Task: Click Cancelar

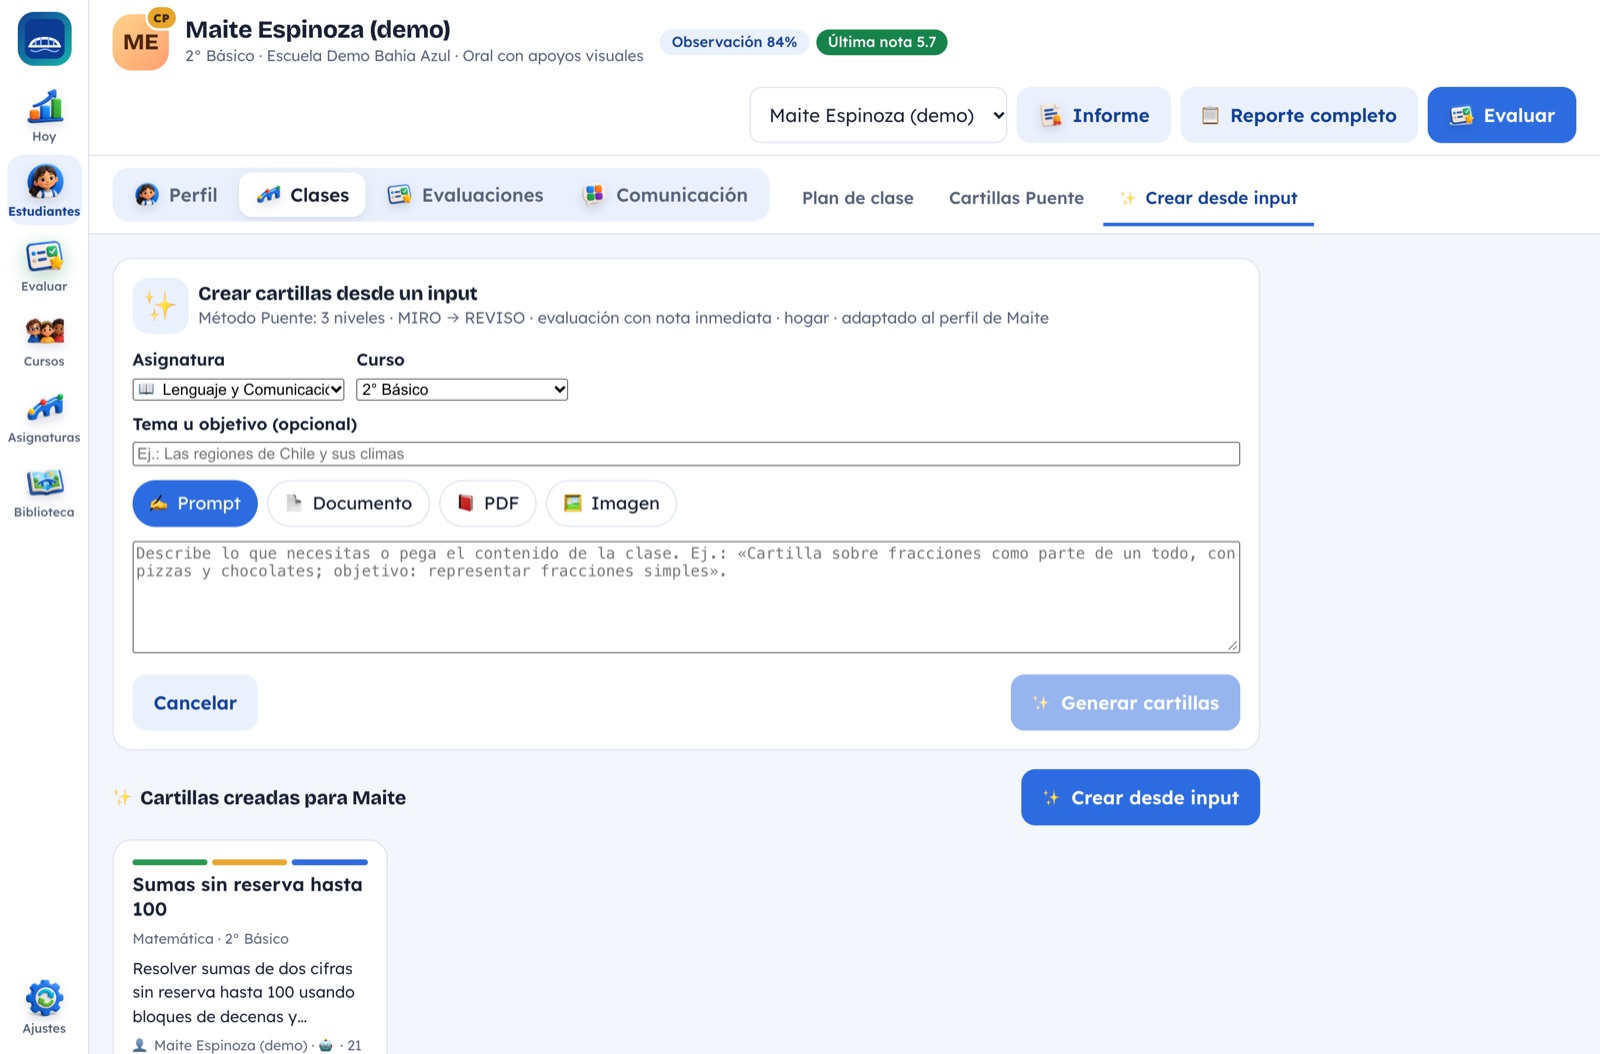Action: tap(195, 702)
